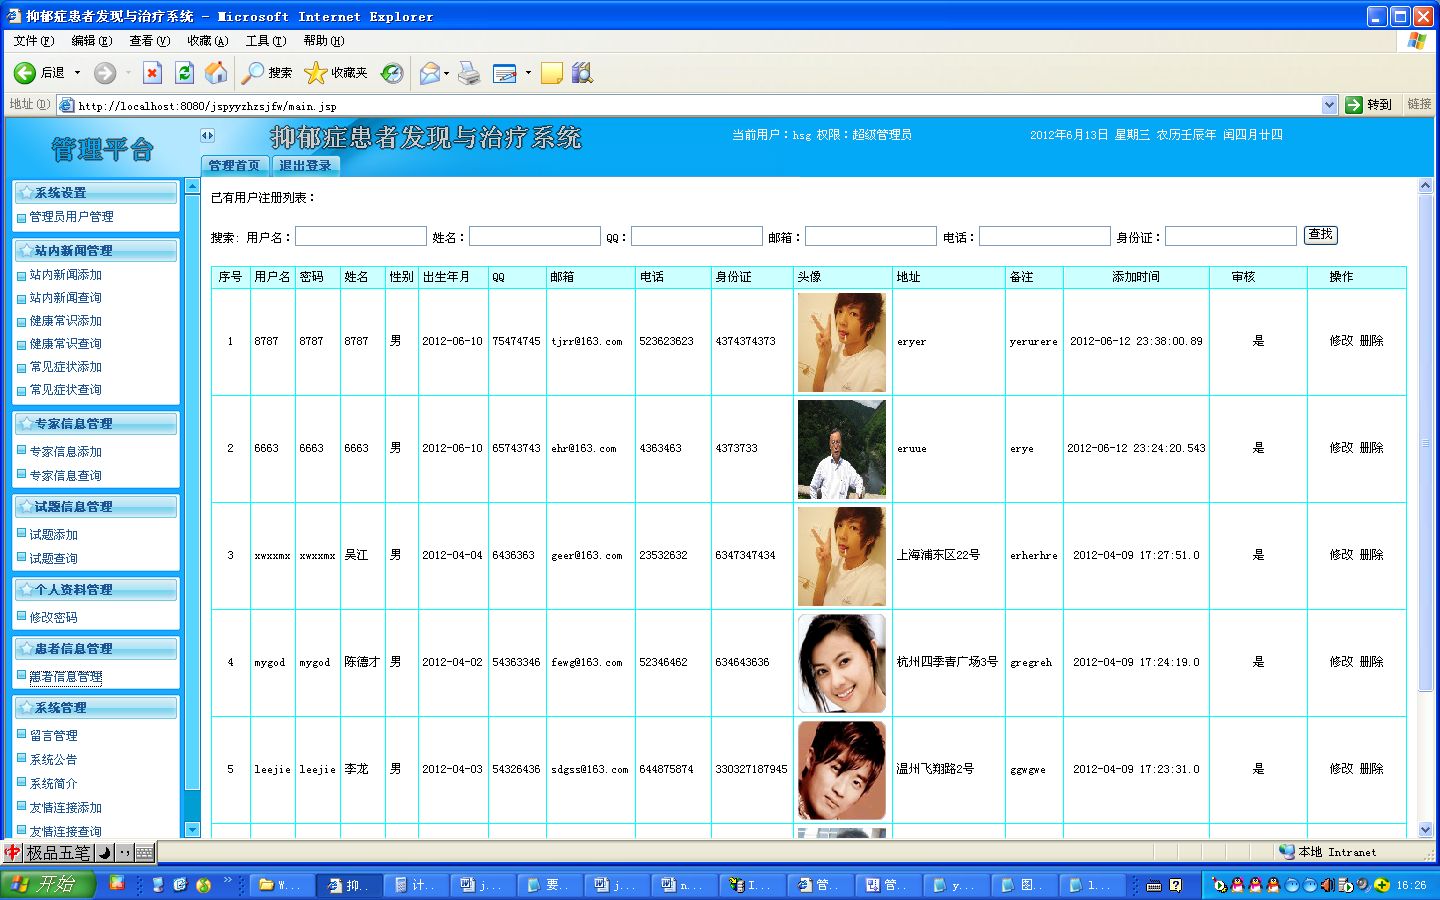Open the History icon

(392, 73)
